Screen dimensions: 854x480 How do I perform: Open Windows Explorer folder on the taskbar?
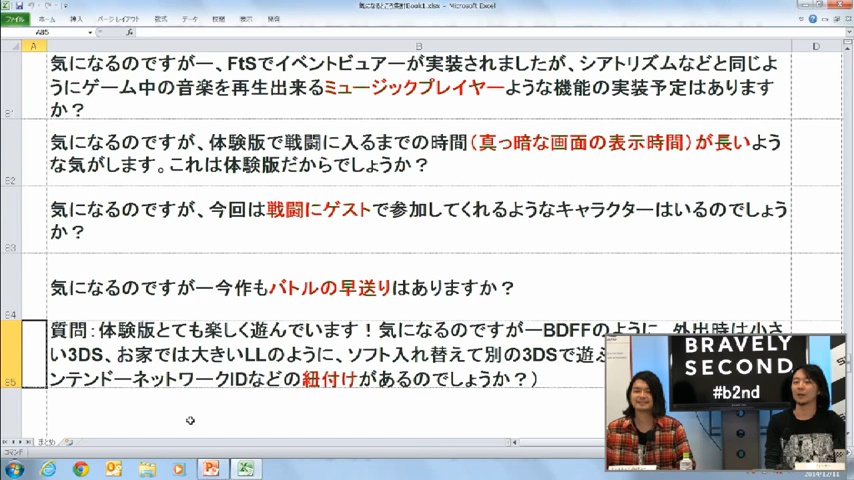147,469
